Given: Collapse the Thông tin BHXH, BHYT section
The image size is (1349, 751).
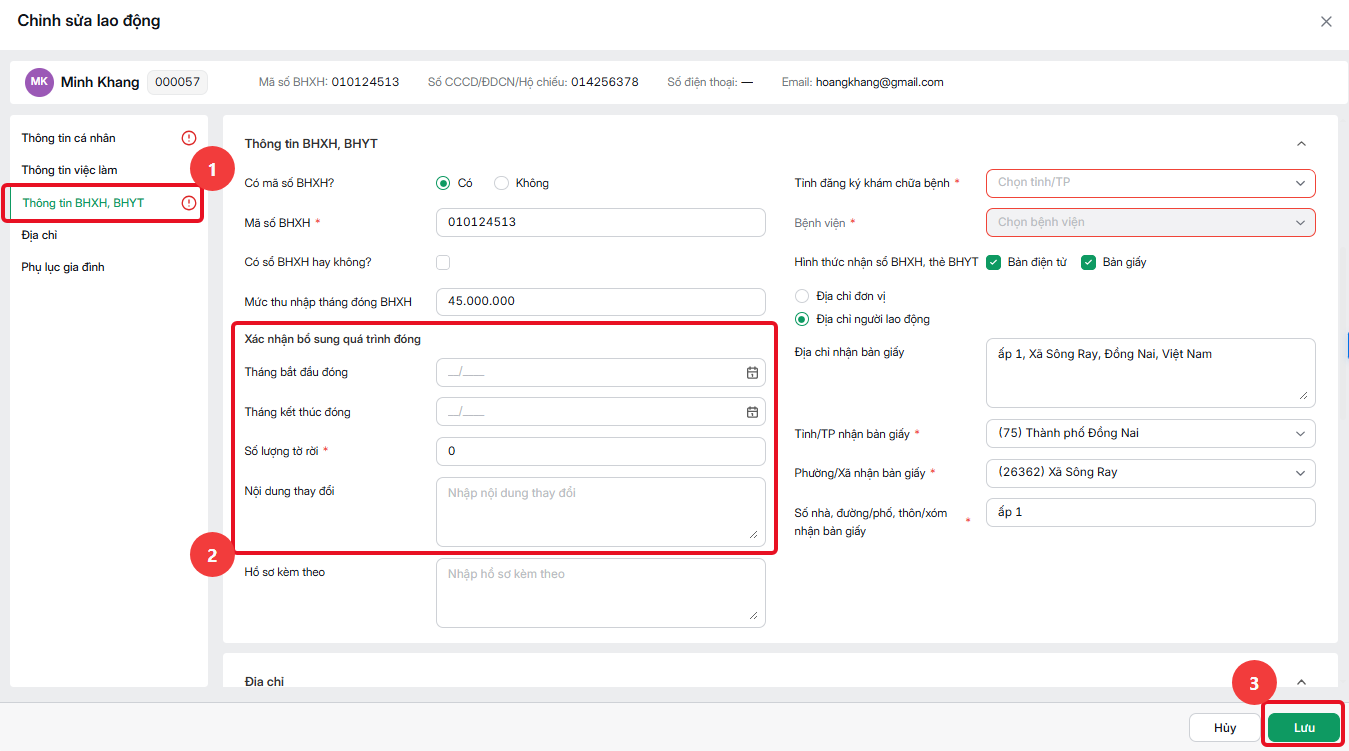Looking at the screenshot, I should click(x=1301, y=144).
